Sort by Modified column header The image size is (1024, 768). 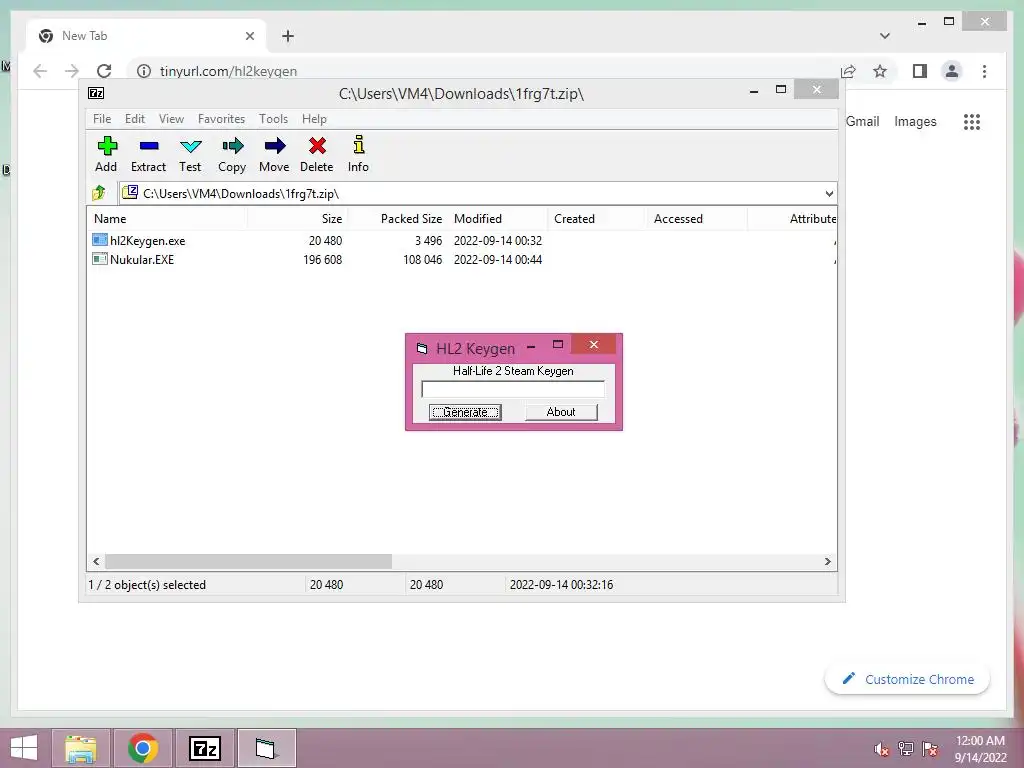click(498, 219)
